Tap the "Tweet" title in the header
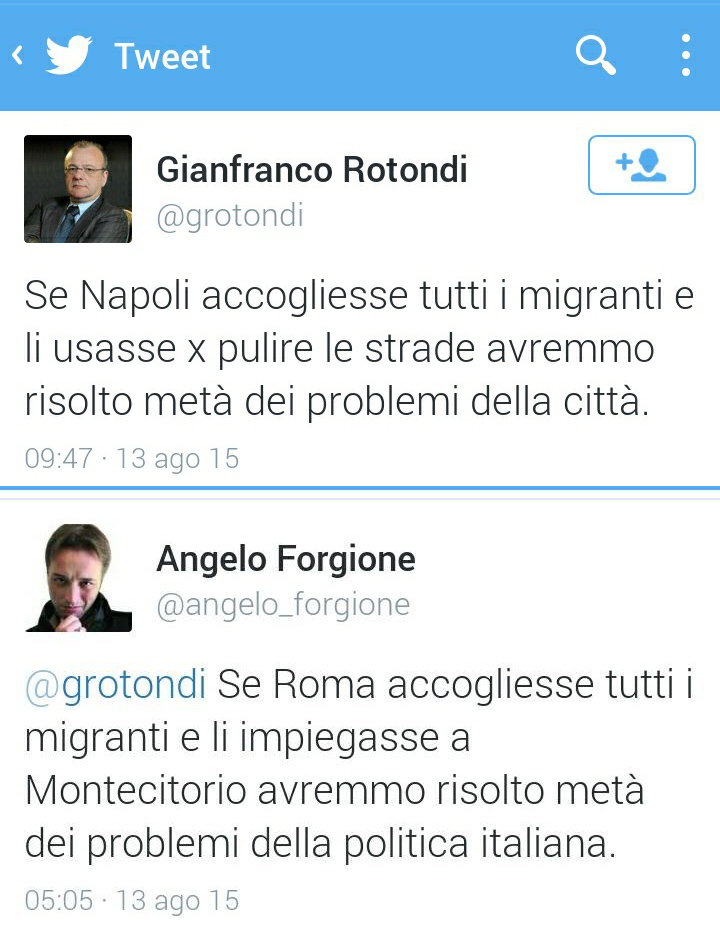This screenshot has width=720, height=929. click(x=162, y=56)
